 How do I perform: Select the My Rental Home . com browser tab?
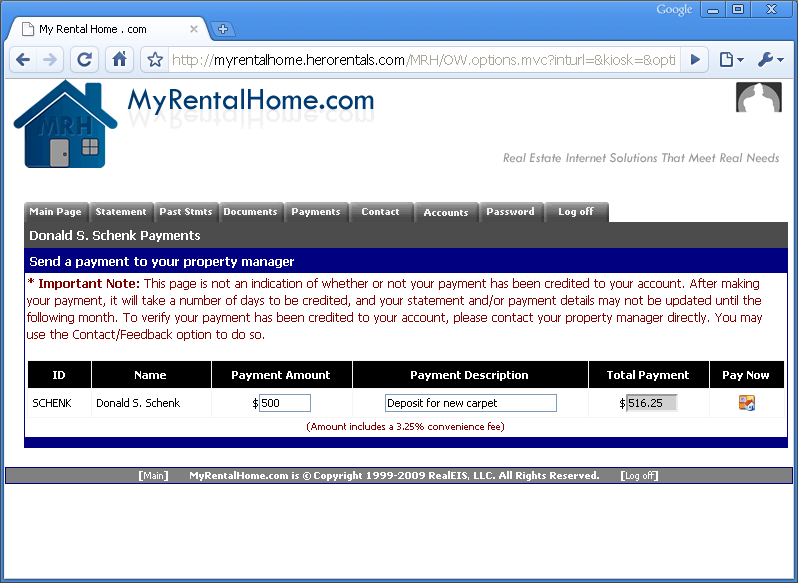click(109, 29)
